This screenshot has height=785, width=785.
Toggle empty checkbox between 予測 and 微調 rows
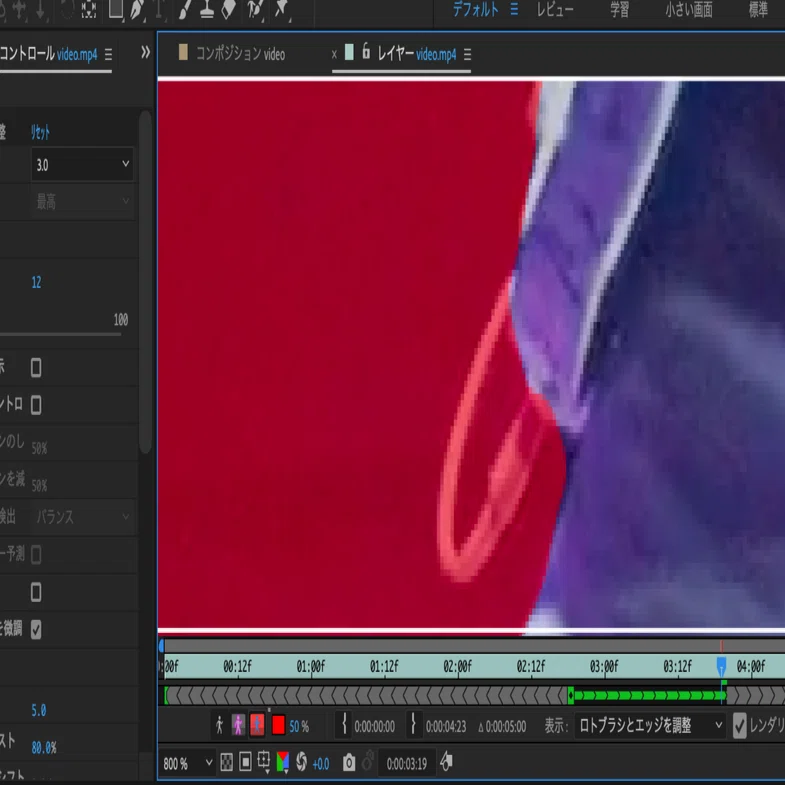(36, 592)
